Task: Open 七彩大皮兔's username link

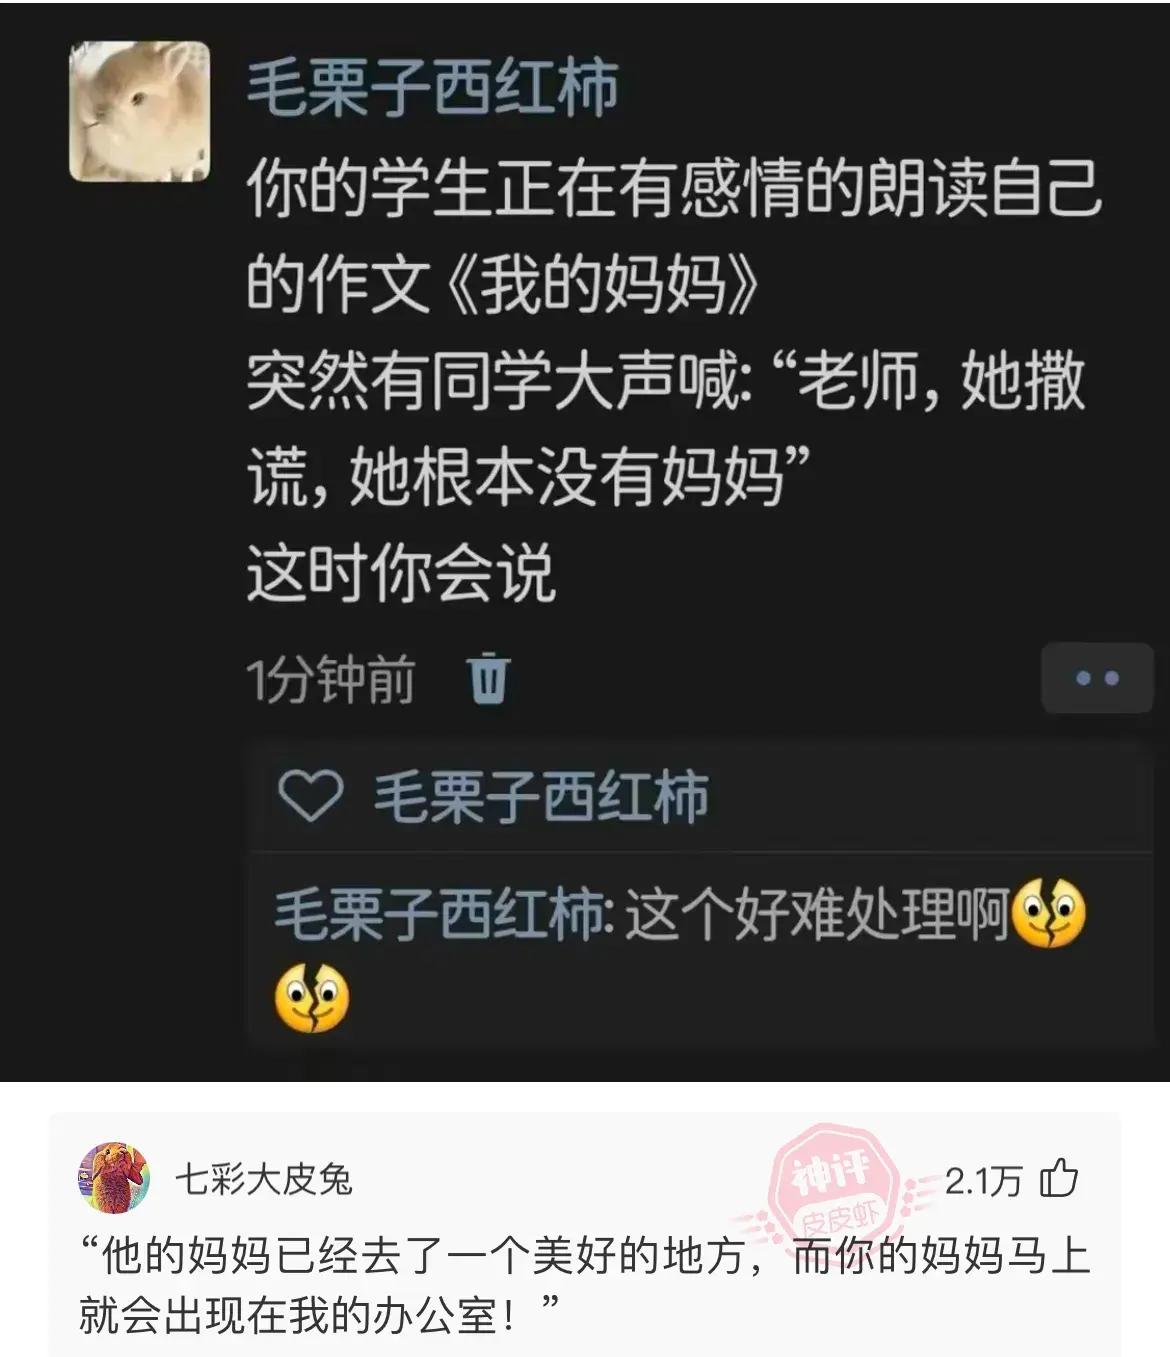Action: coord(264,1179)
